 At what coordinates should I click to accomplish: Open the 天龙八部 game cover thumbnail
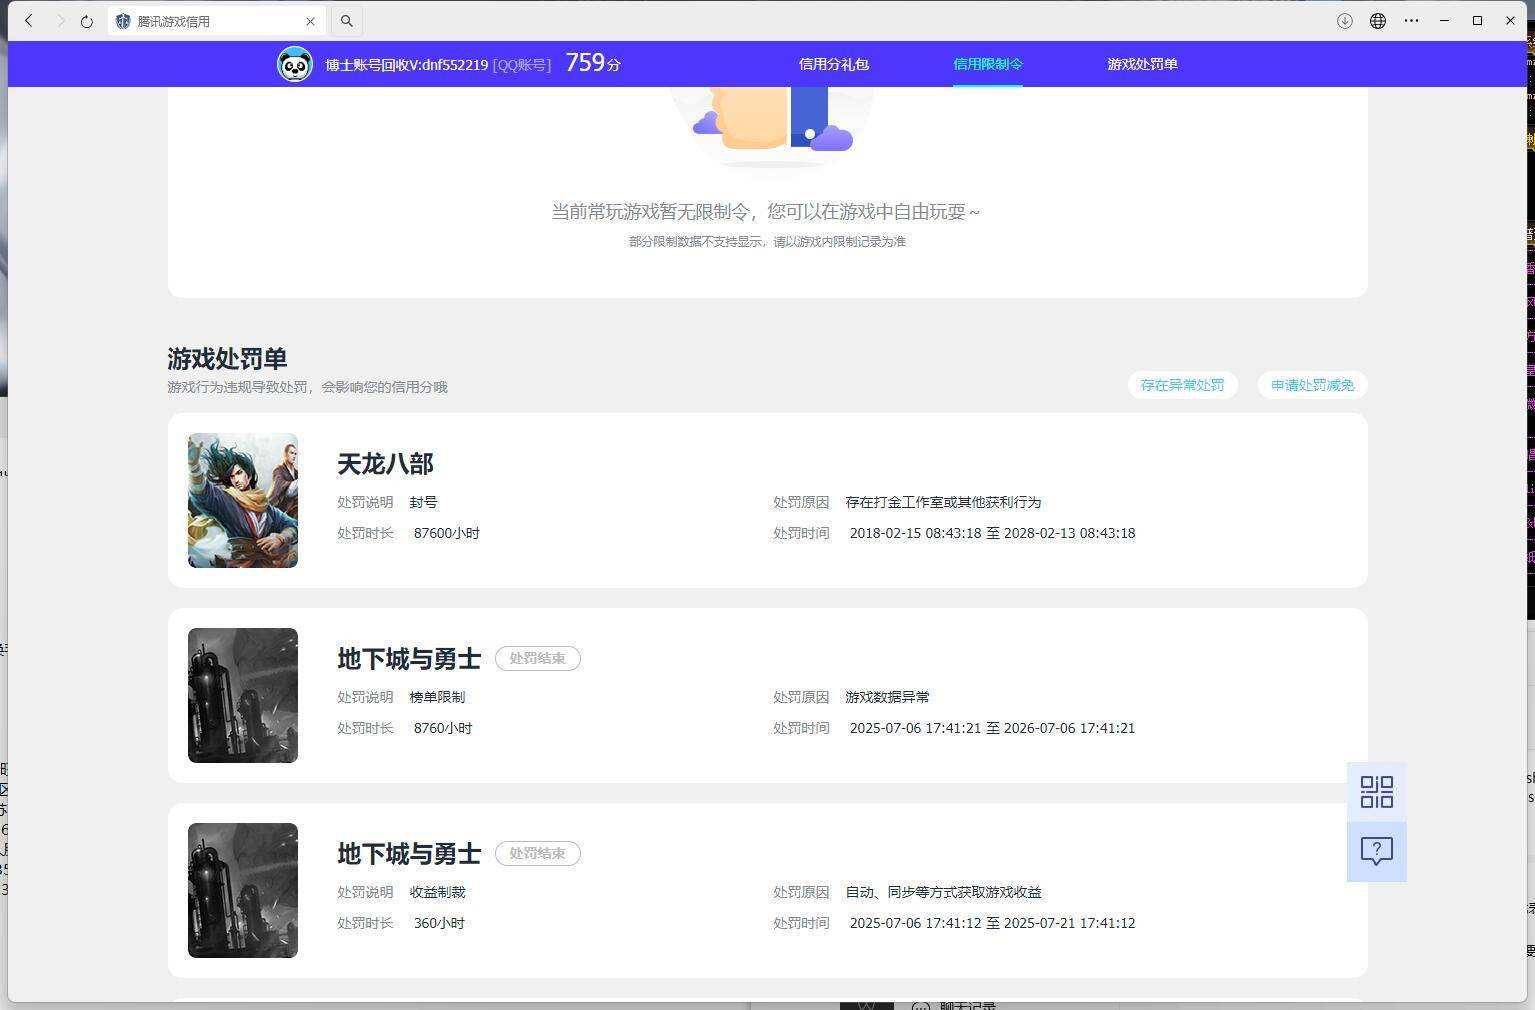243,500
